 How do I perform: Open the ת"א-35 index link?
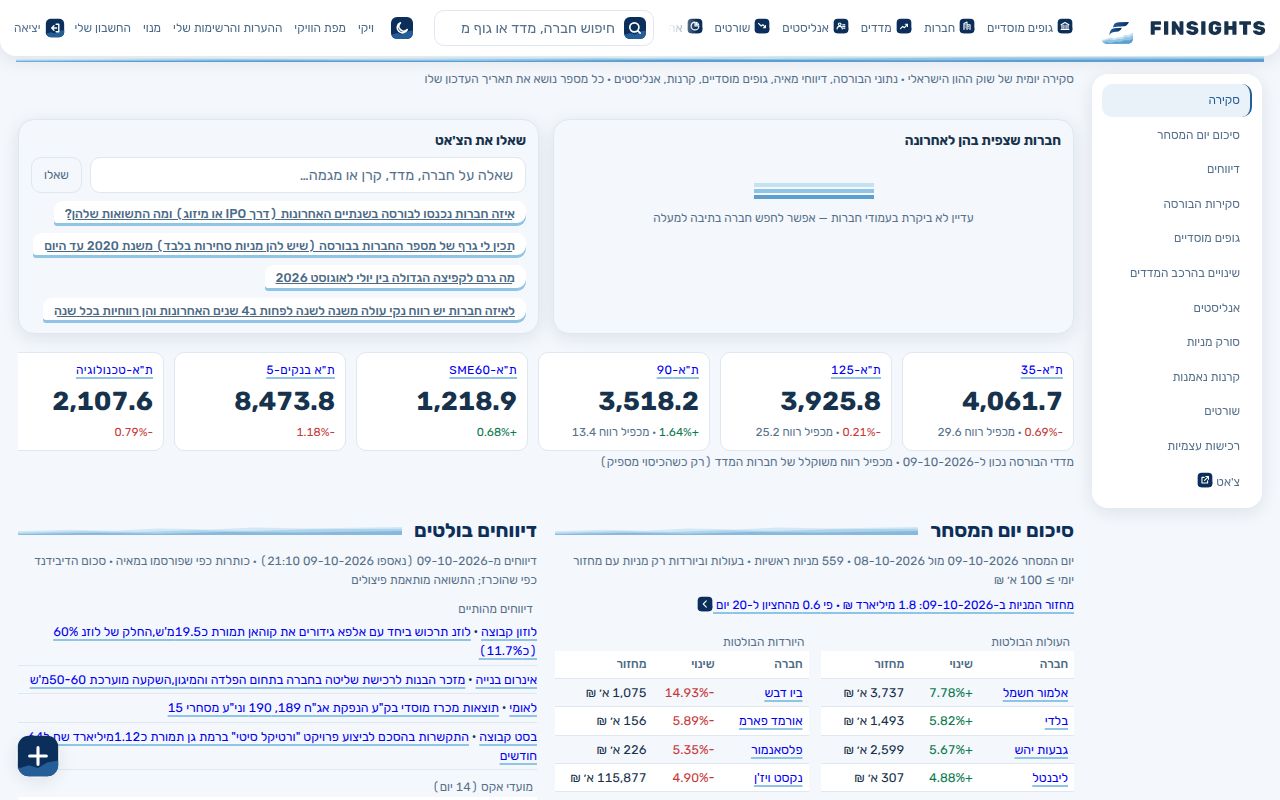tap(1041, 370)
